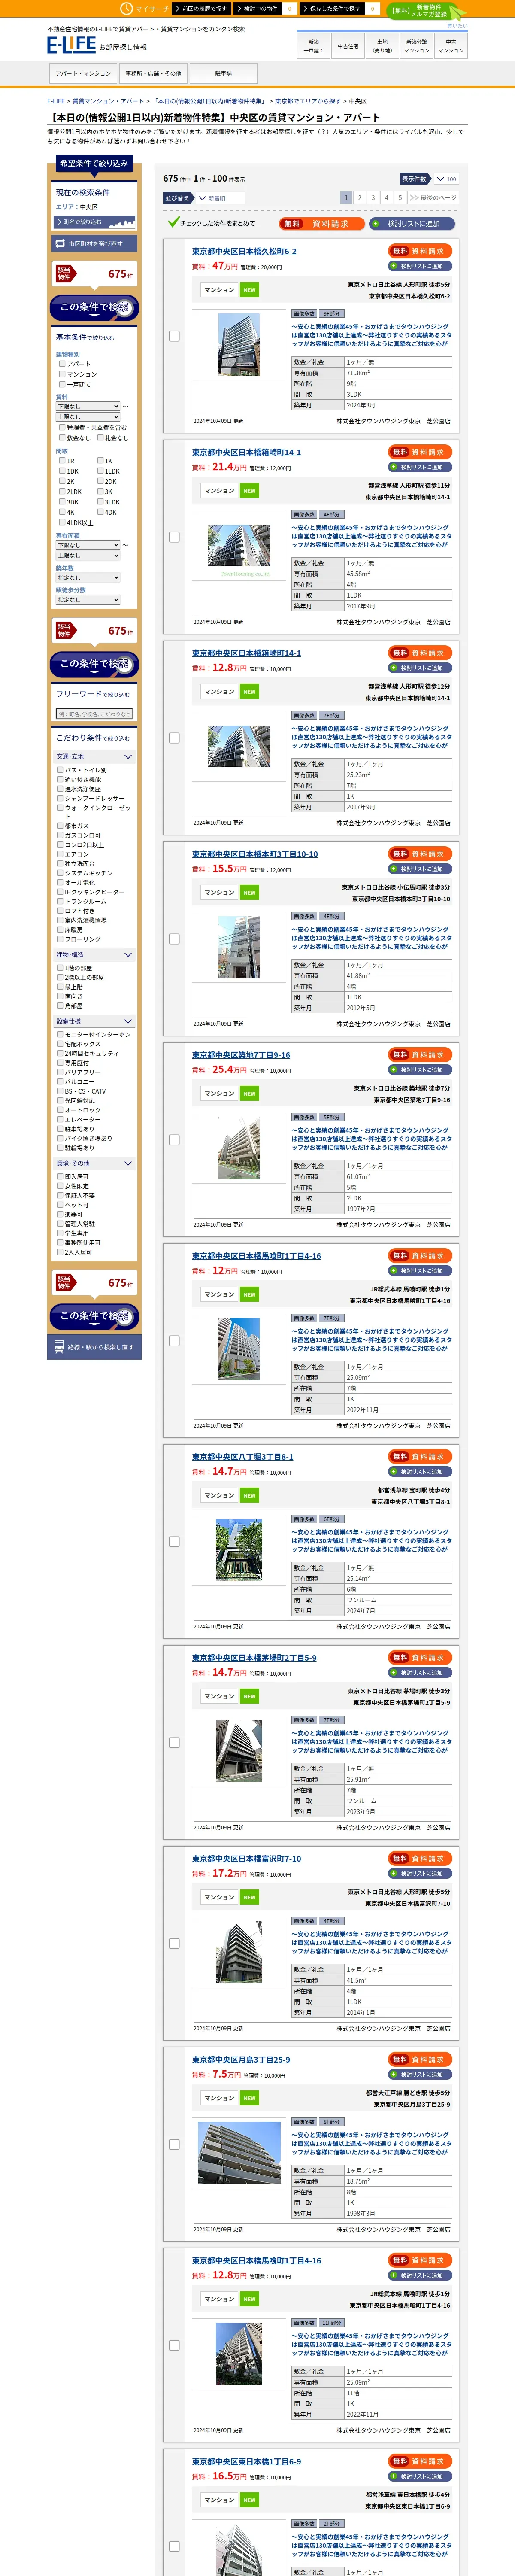Click the map icon beside 市区町村を選び直す

click(x=60, y=243)
